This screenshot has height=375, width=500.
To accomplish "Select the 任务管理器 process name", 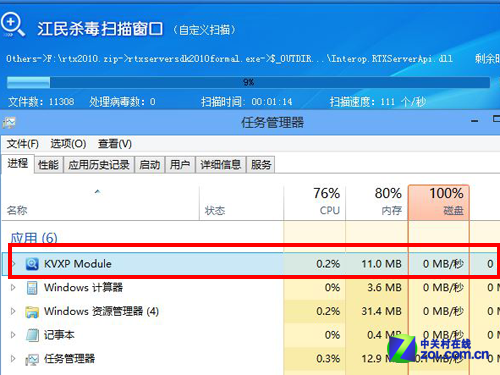I will (x=69, y=359).
